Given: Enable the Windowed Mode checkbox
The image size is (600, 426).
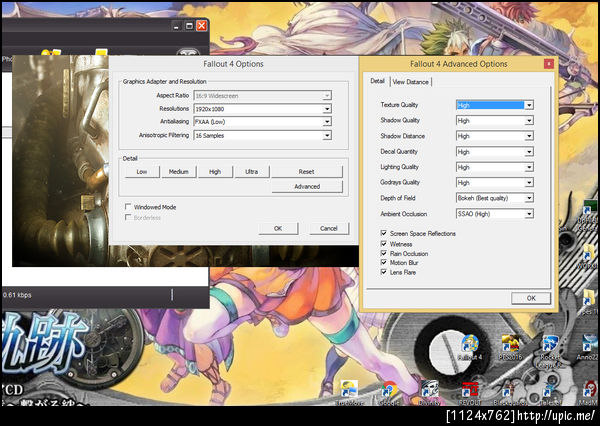Looking at the screenshot, I should click(x=128, y=207).
